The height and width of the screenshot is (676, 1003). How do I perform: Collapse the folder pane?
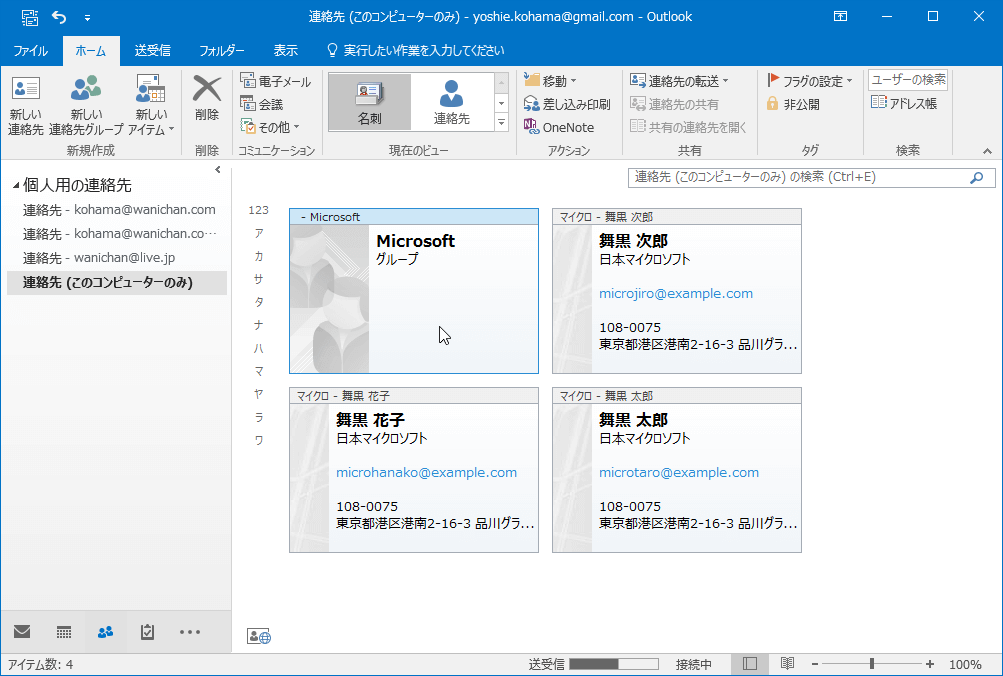217,169
